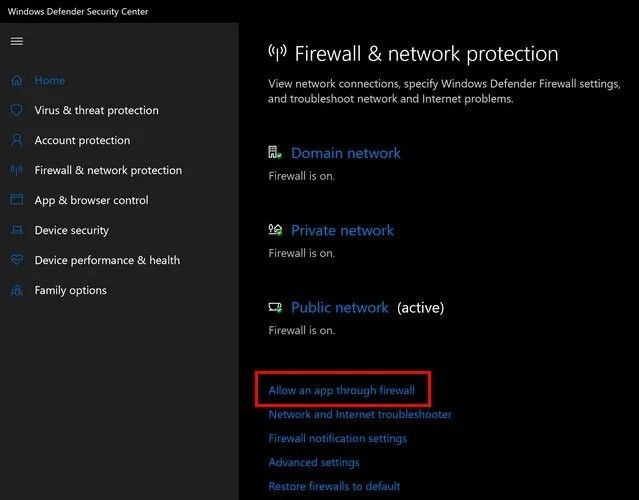This screenshot has width=639, height=500.
Task: Click the Device security laptop icon
Action: tap(17, 230)
